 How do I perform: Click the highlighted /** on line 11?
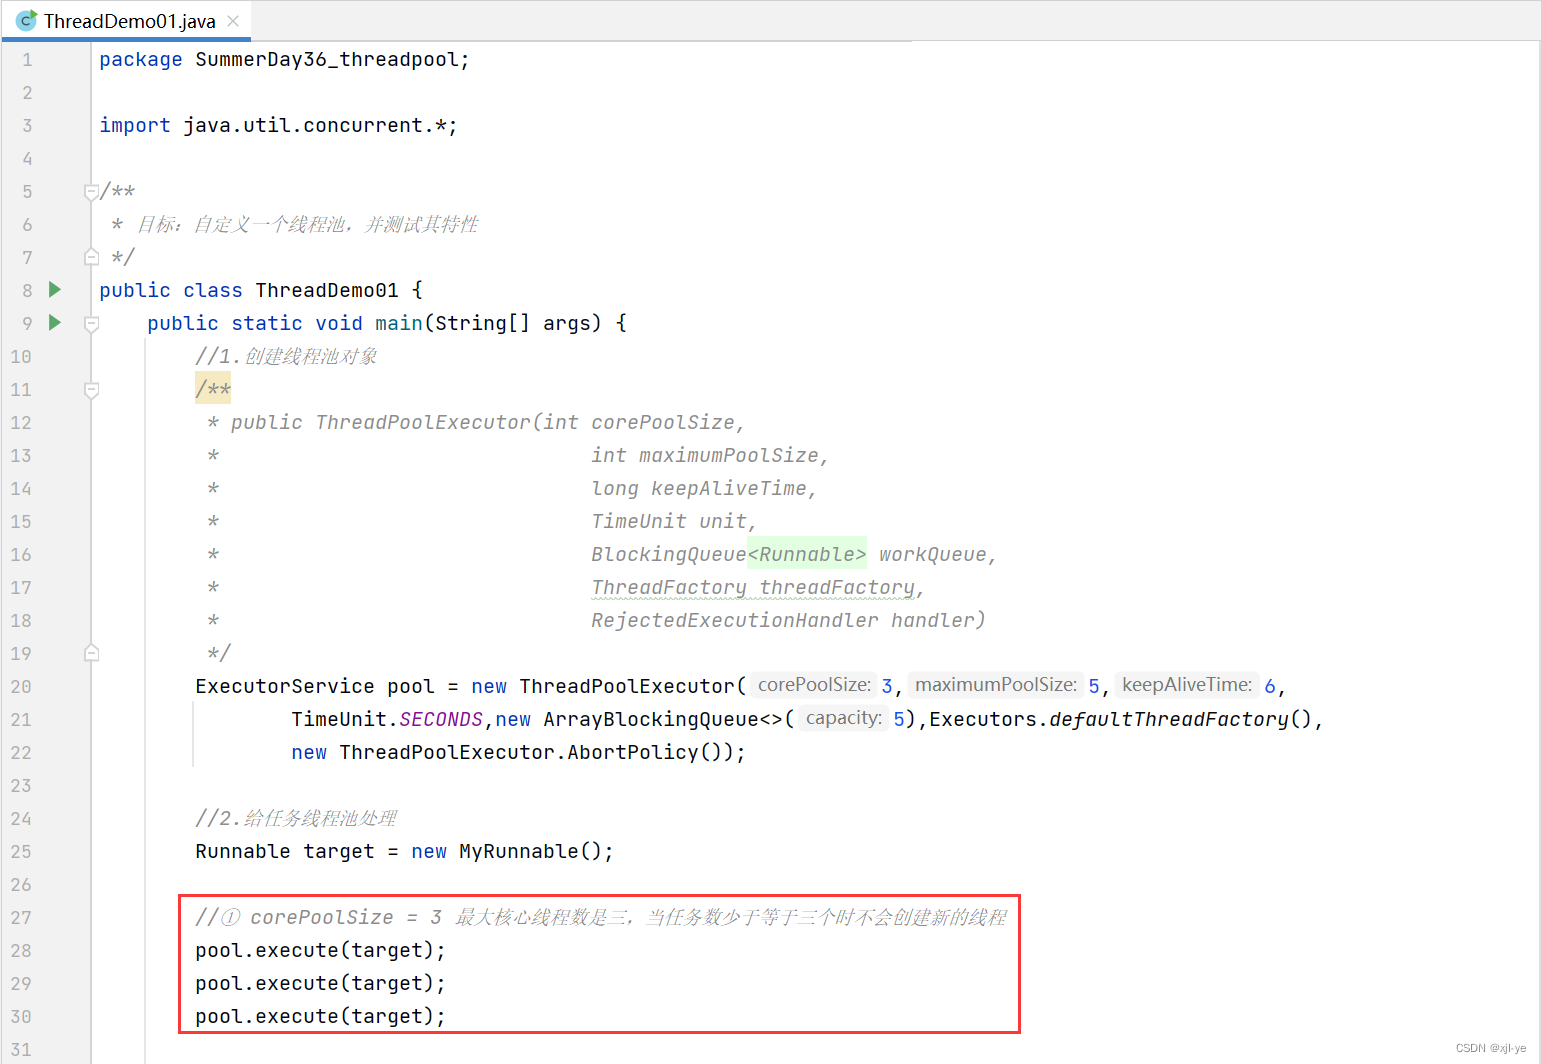[213, 388]
